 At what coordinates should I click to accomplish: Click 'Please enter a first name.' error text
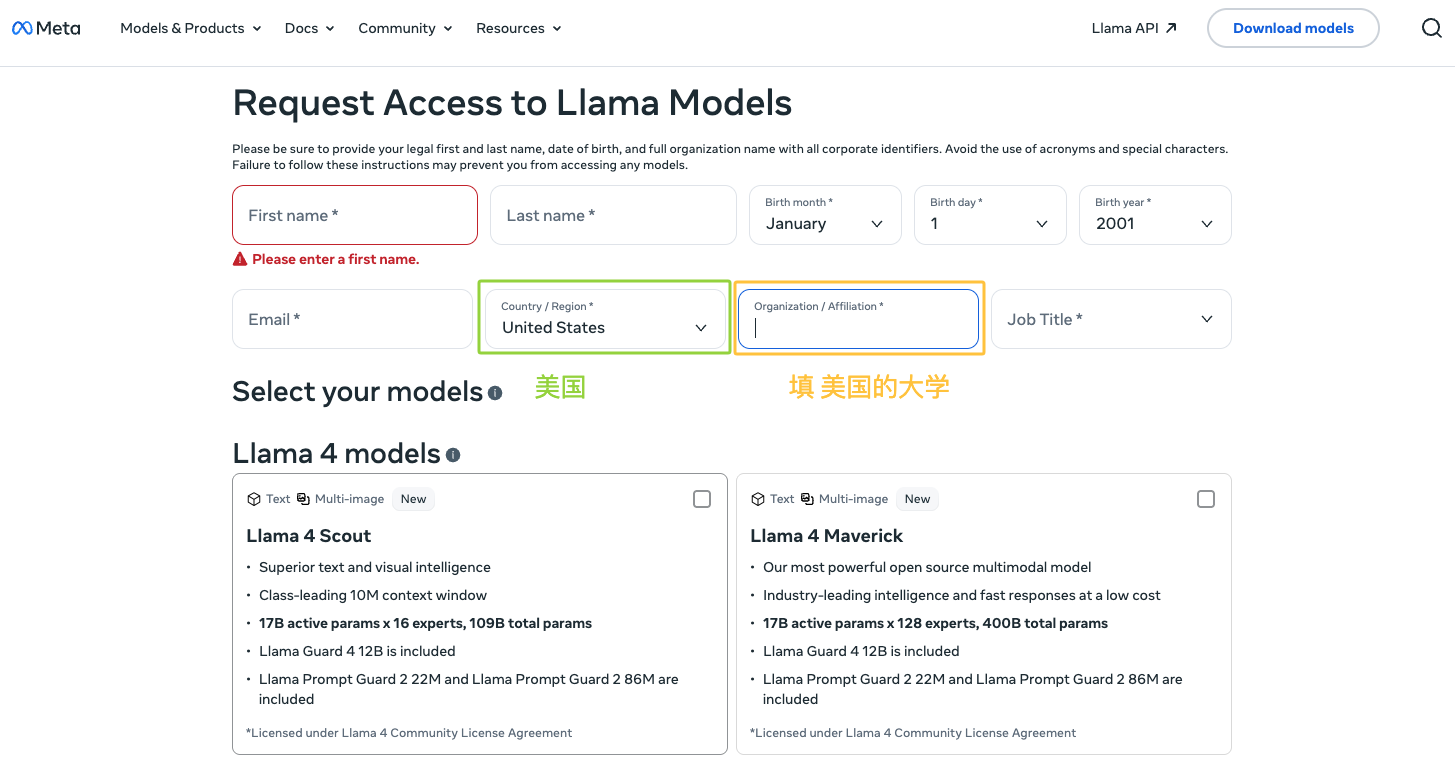[336, 259]
